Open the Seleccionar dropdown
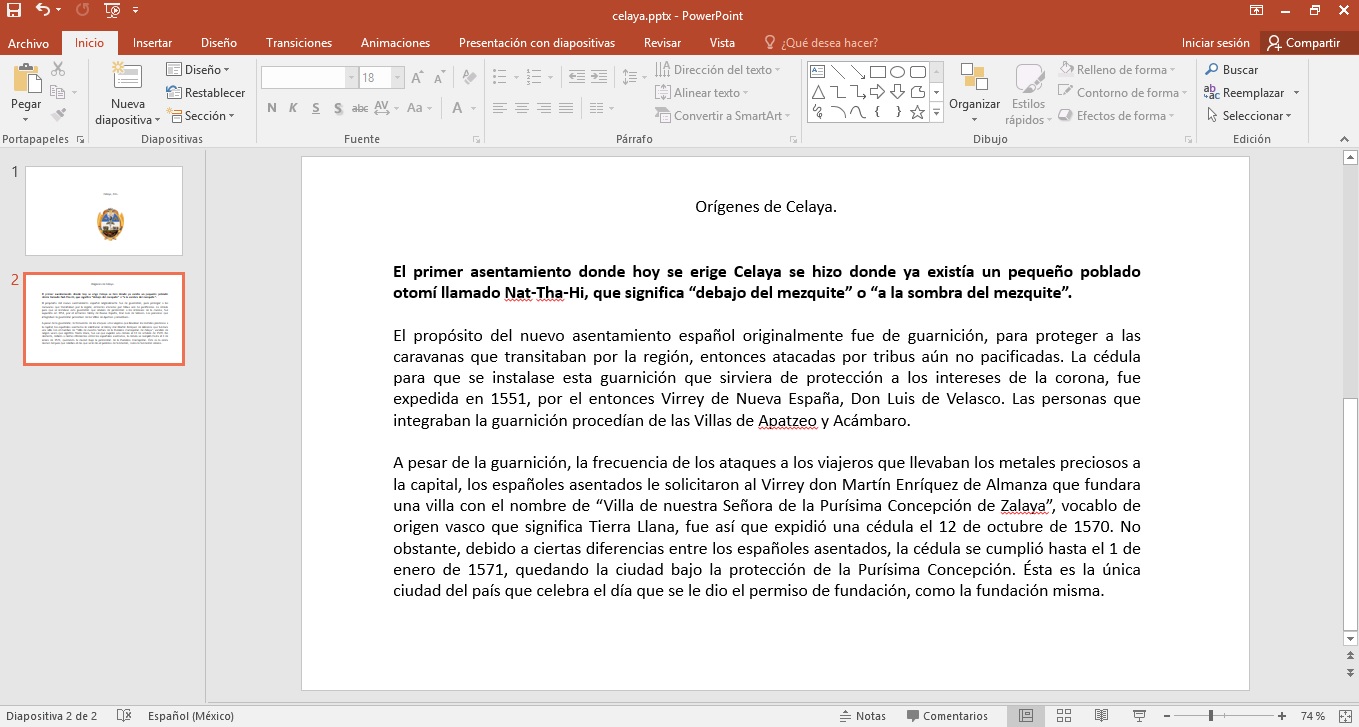 [1252, 116]
